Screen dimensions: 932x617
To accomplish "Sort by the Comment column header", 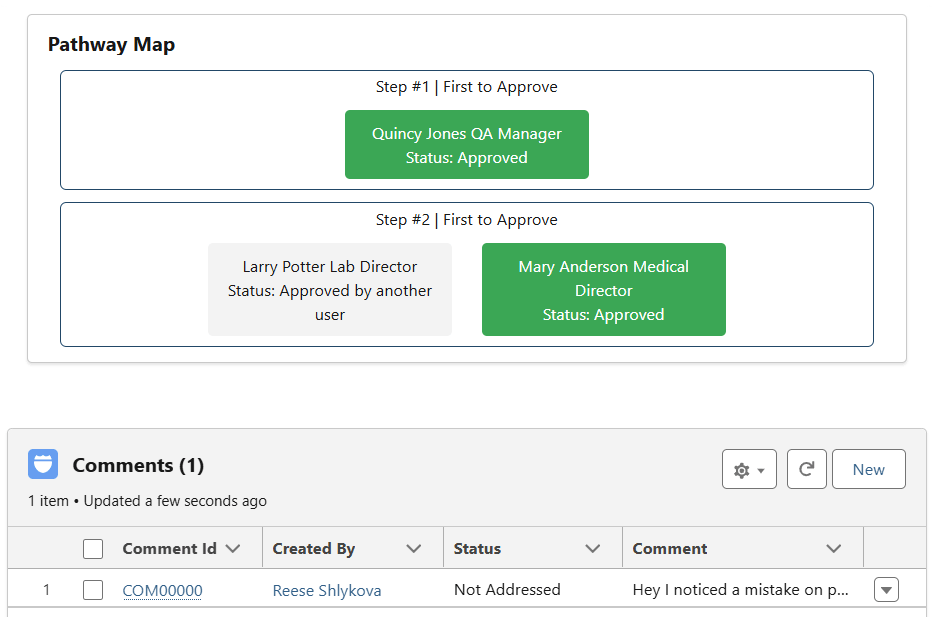I will click(x=670, y=549).
